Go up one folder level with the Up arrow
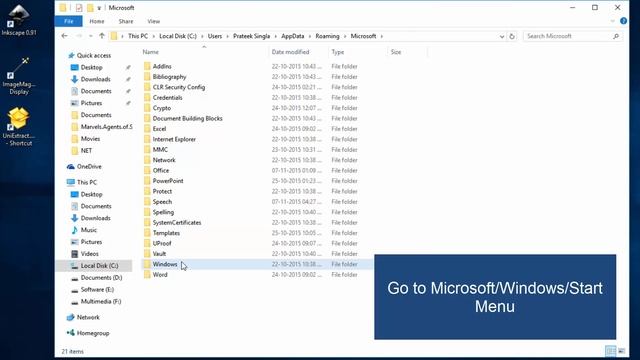 coord(102,36)
